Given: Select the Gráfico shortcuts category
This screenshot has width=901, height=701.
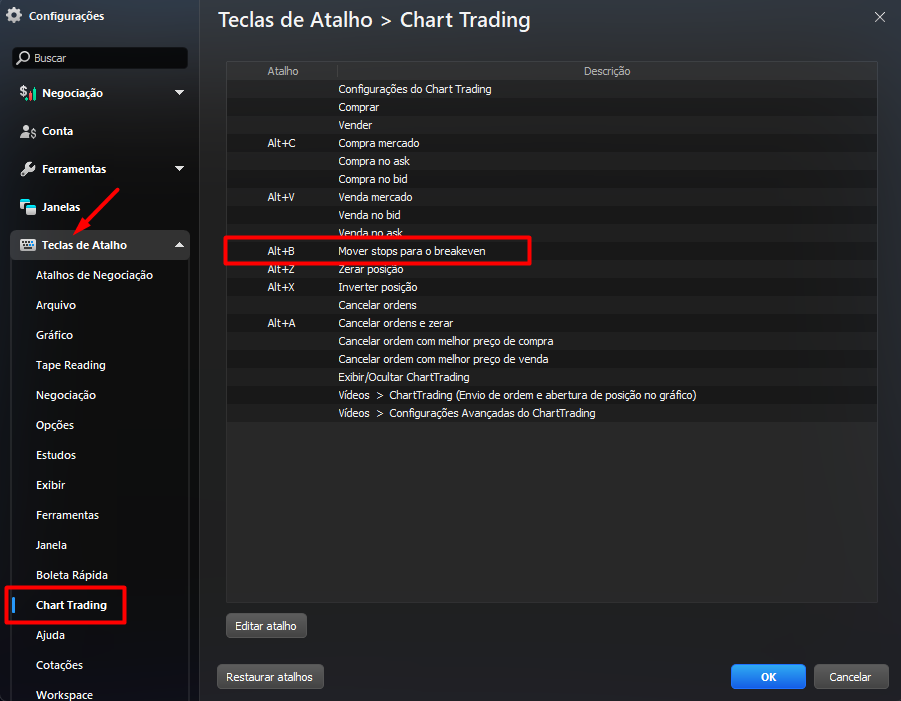Looking at the screenshot, I should [55, 335].
